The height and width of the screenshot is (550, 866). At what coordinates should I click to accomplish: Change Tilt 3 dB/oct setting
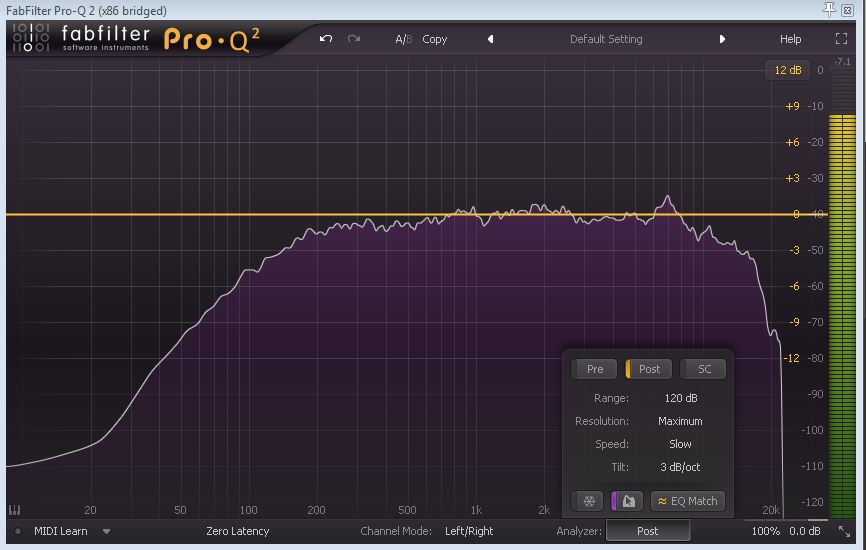point(680,467)
